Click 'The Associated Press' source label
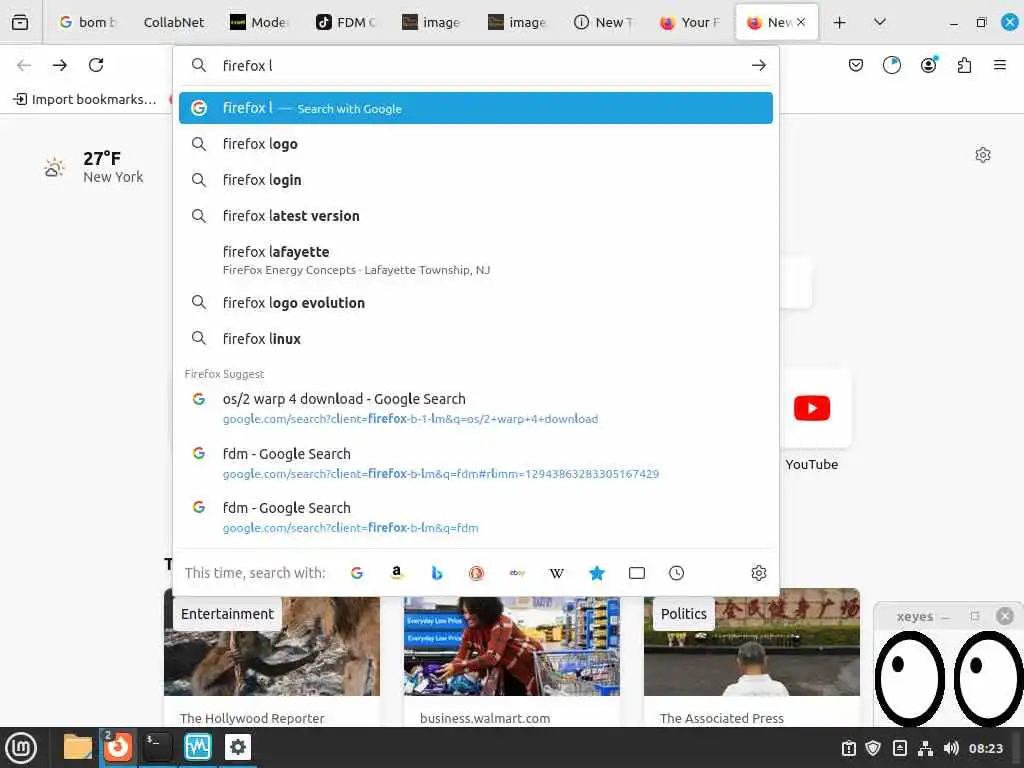 (722, 718)
